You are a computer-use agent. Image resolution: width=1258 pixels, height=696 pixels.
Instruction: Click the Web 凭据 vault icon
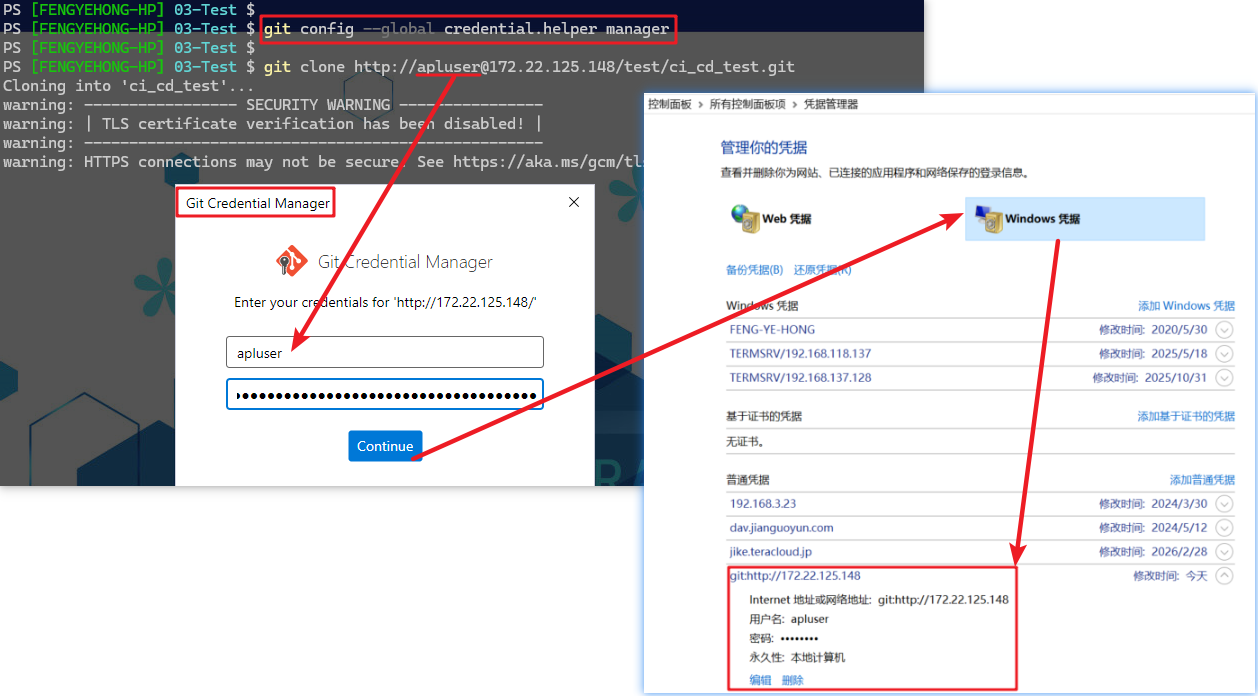(x=745, y=219)
